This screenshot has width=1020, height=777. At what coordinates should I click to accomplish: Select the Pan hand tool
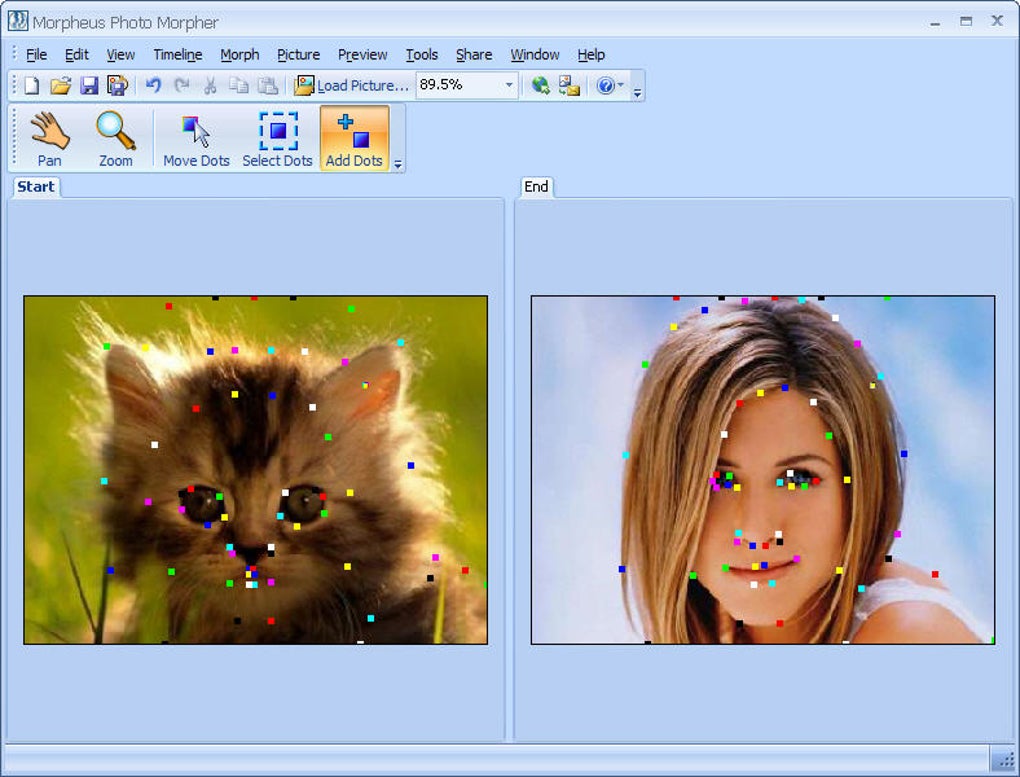49,139
